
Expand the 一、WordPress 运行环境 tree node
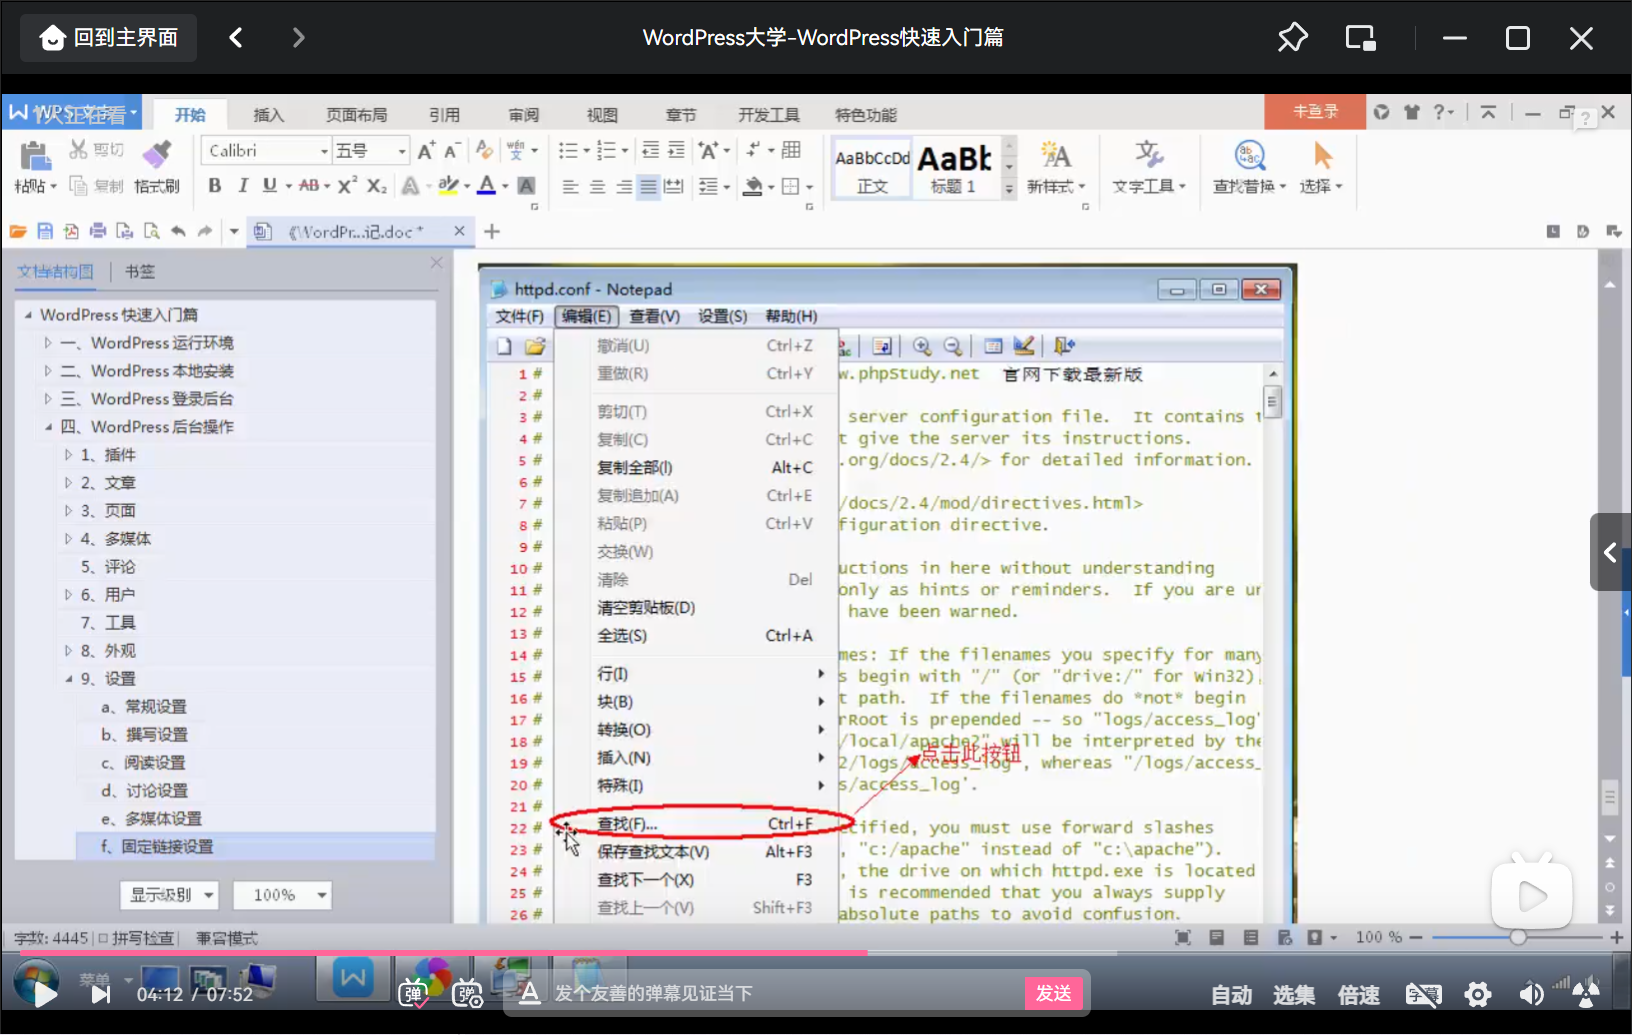[x=48, y=343]
